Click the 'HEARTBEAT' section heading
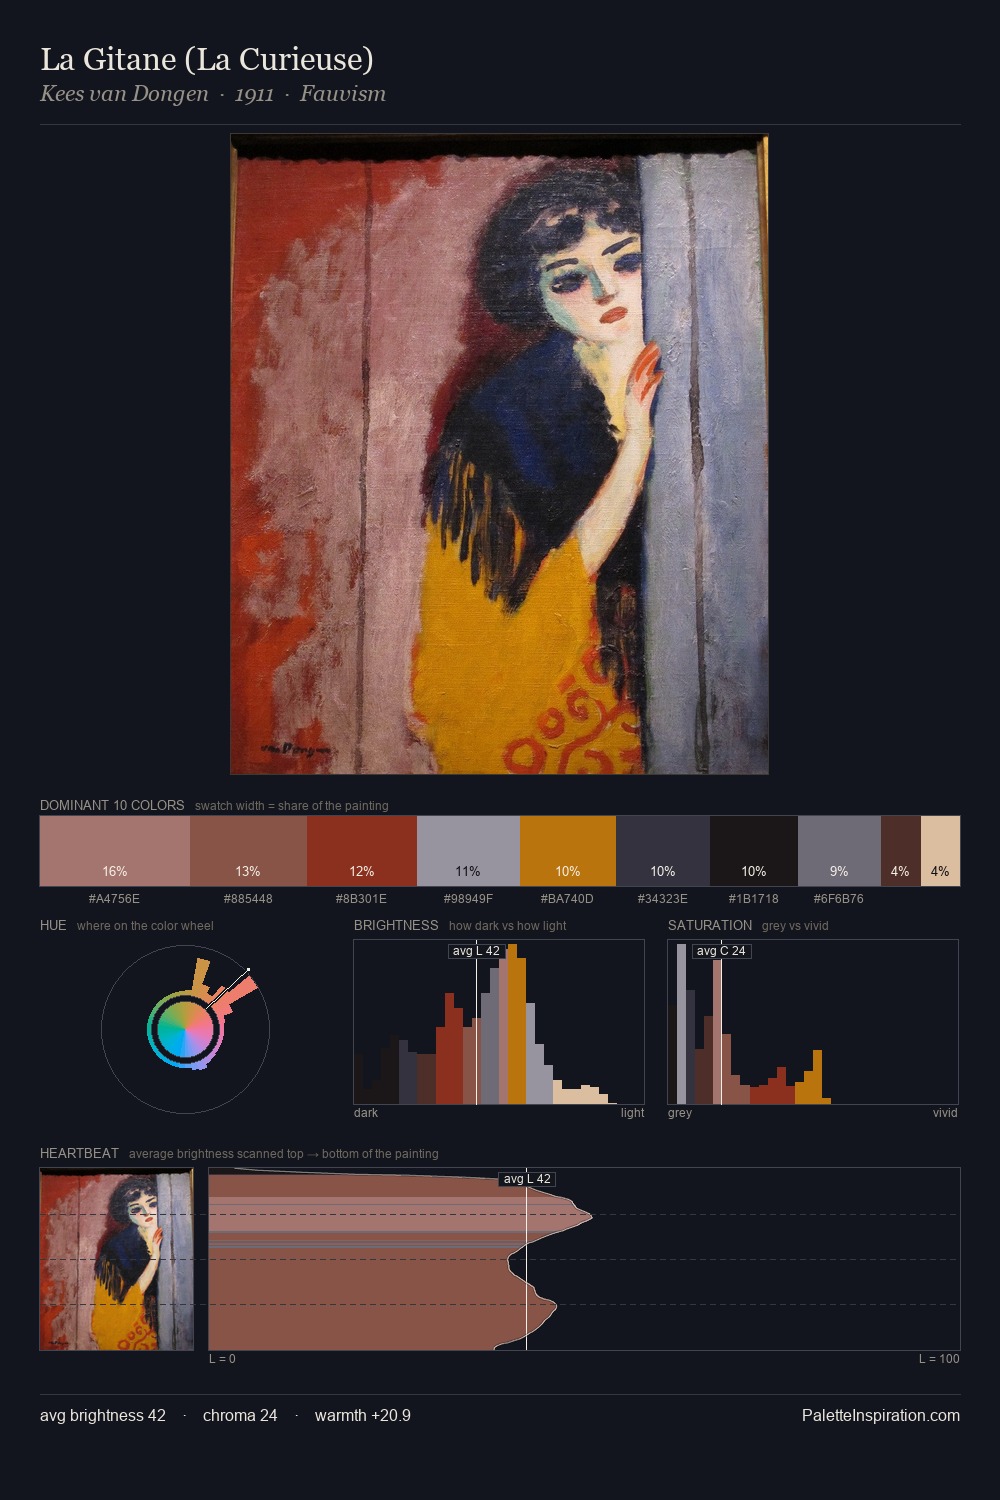 [x=79, y=1153]
